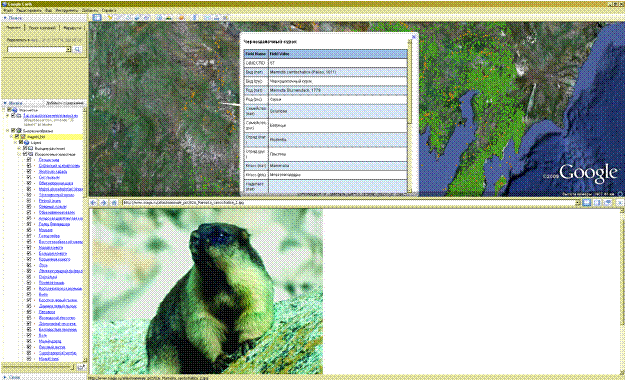Screen dimensions: 626x381
Task: Open the embedded browser home page
Action: click(114, 203)
